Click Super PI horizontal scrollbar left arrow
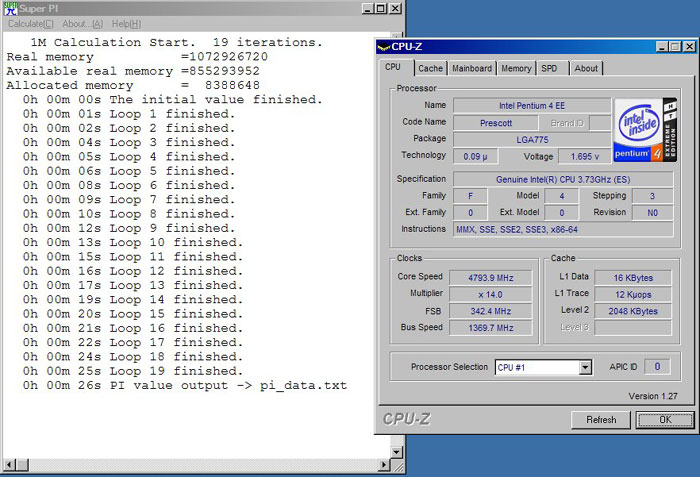This screenshot has height=477, width=700. [9, 465]
